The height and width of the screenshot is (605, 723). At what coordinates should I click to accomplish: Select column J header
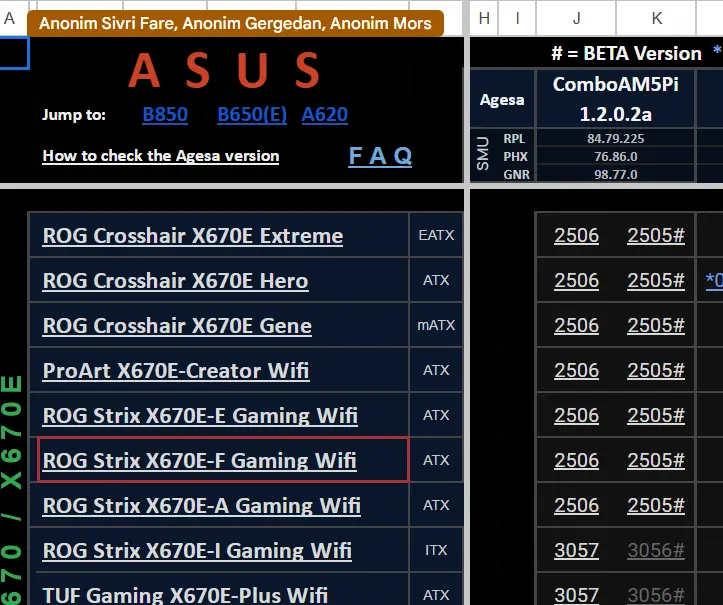[x=576, y=18]
